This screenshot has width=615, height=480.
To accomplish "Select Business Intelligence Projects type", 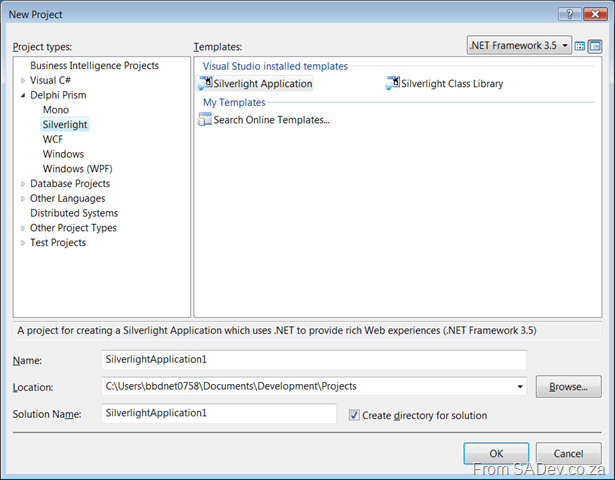I will (x=95, y=65).
